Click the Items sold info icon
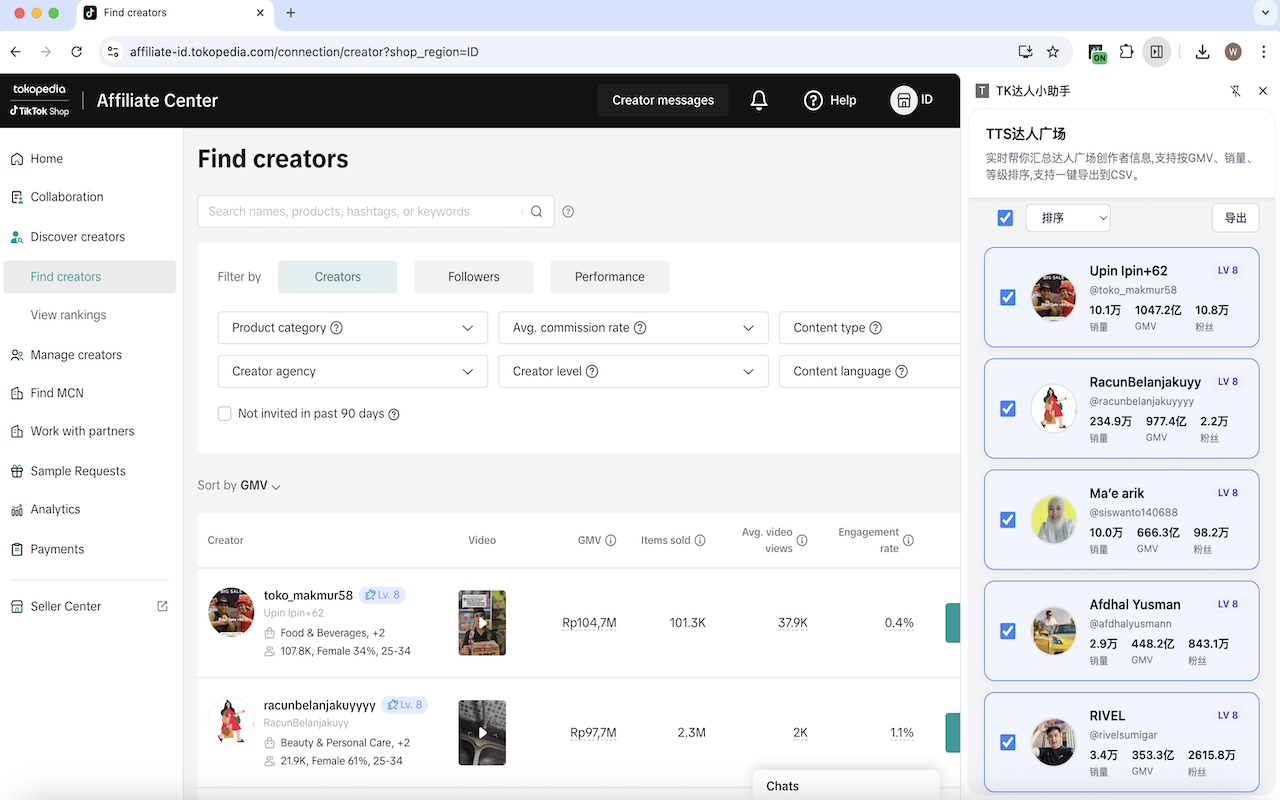Screen dimensions: 1280x800 point(700,540)
